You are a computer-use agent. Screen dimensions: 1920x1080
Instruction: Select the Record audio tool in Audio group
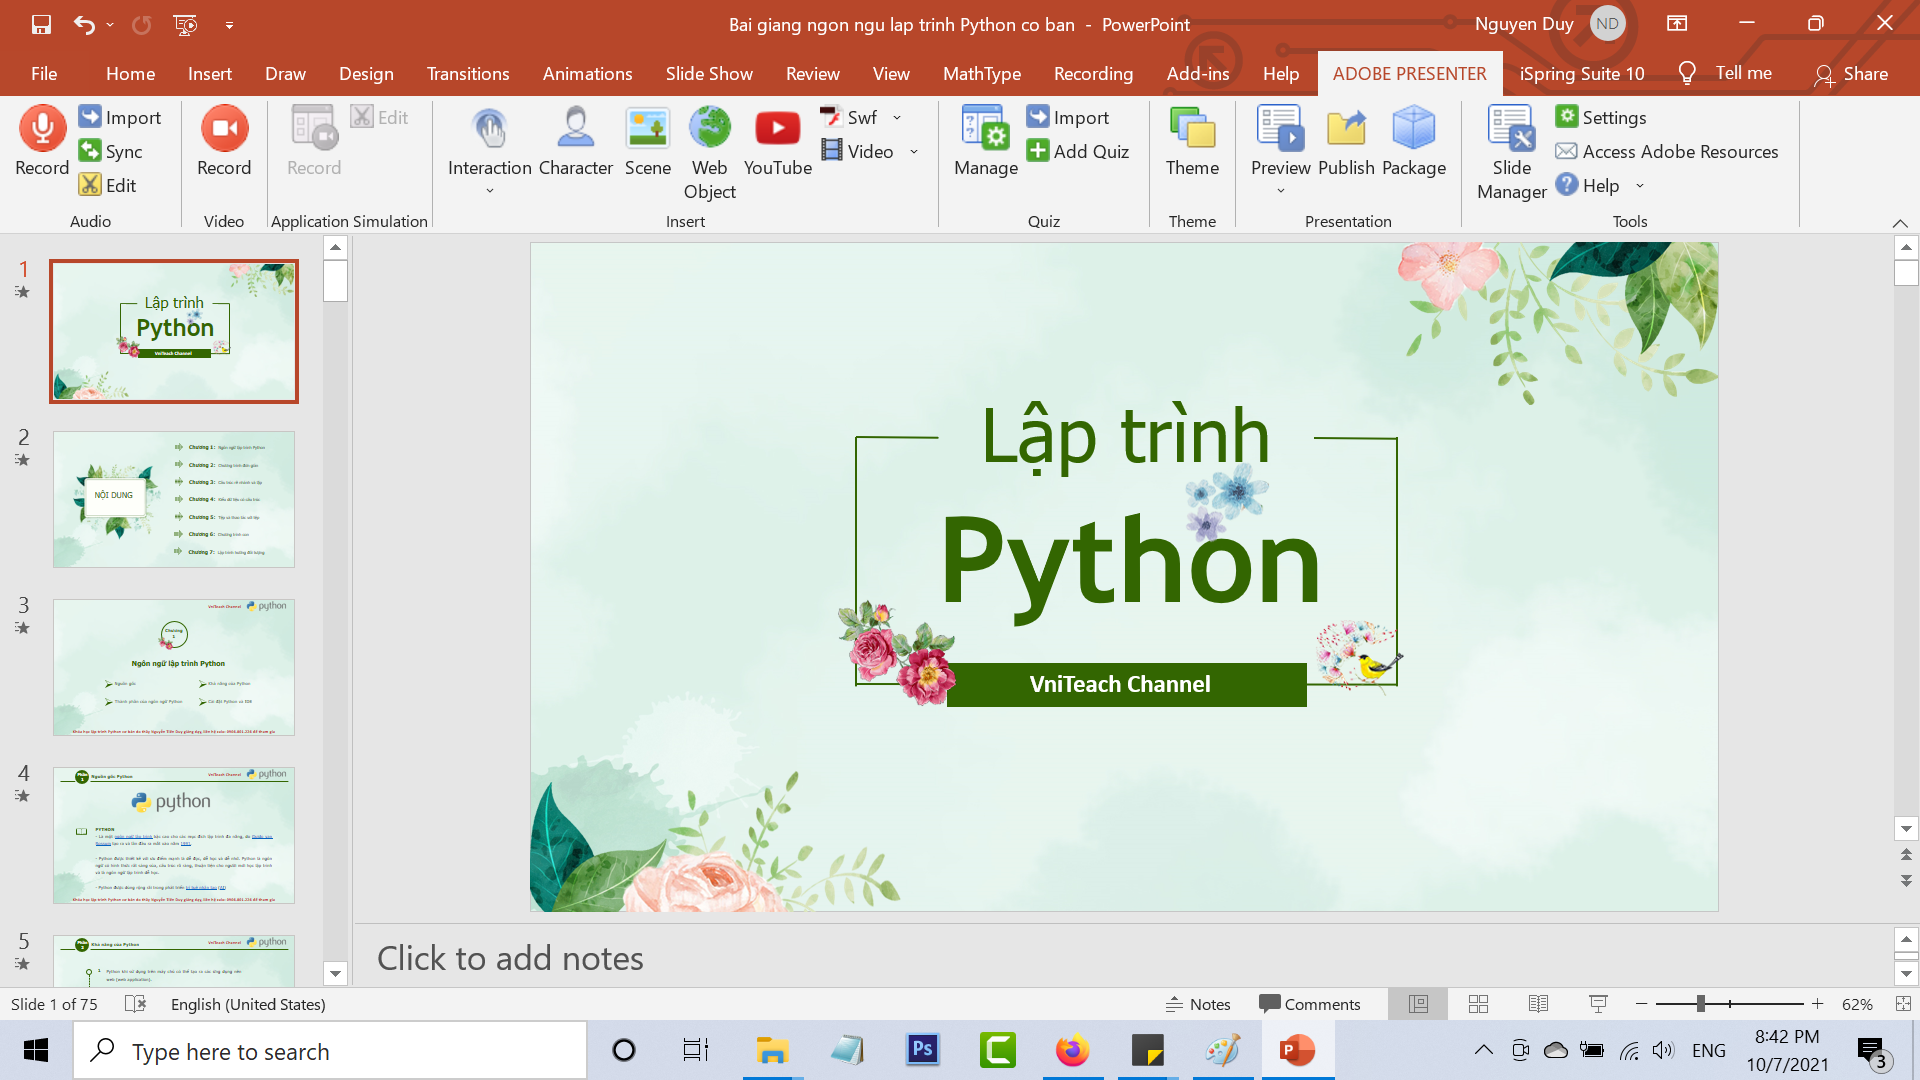pyautogui.click(x=41, y=140)
